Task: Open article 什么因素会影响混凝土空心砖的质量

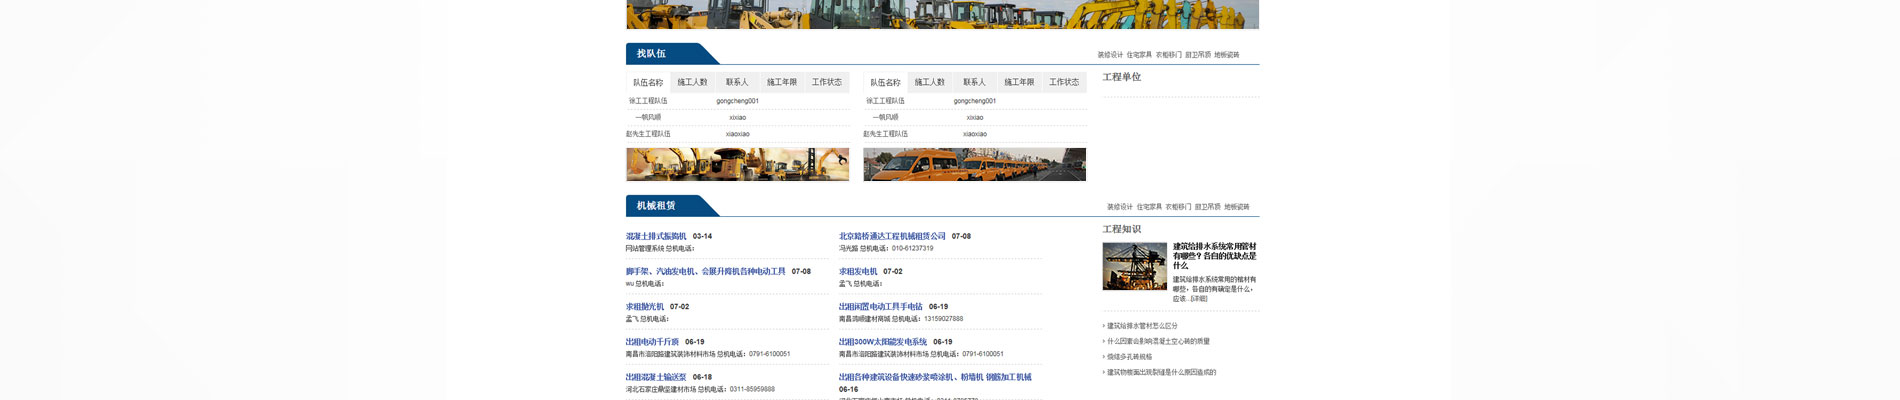Action: tap(1158, 342)
